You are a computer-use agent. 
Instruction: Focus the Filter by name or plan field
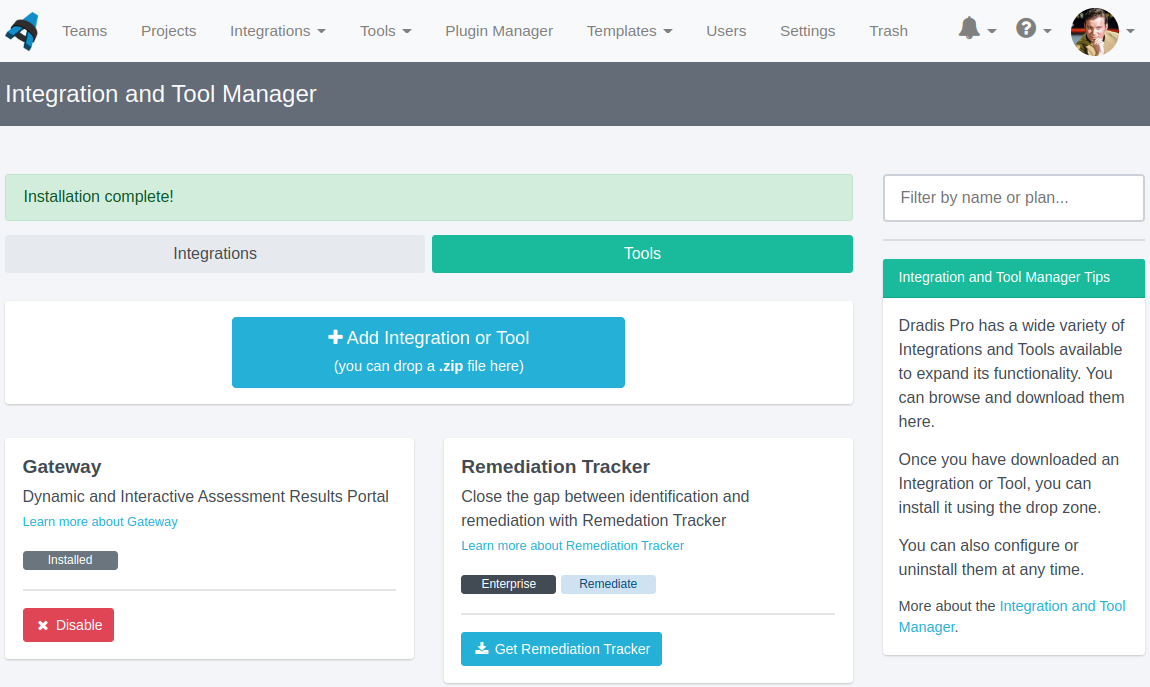[1014, 198]
